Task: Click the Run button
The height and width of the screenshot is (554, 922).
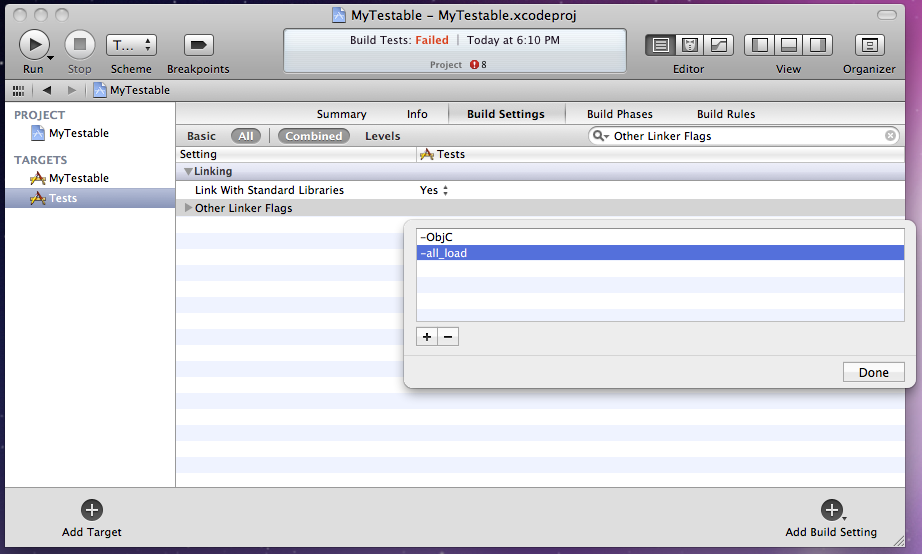Action: point(34,45)
